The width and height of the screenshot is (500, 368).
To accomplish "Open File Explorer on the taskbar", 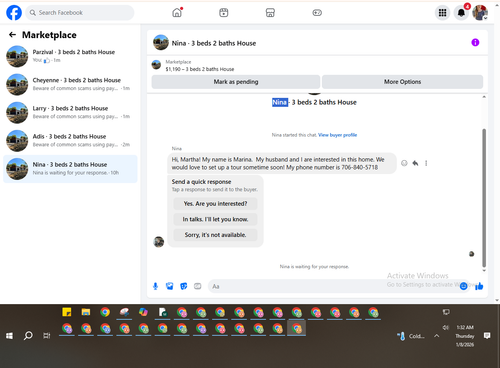I will pyautogui.click(x=86, y=312).
